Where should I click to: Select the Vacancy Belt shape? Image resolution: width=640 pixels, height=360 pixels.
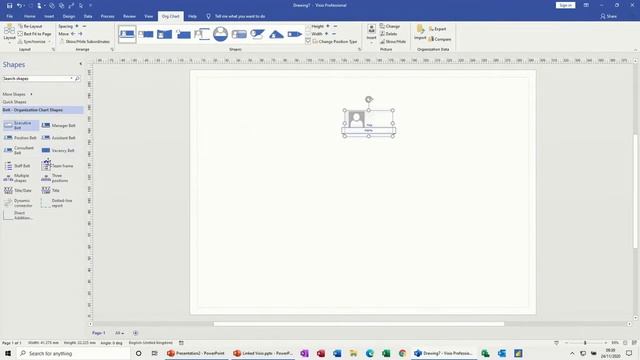tap(58, 151)
